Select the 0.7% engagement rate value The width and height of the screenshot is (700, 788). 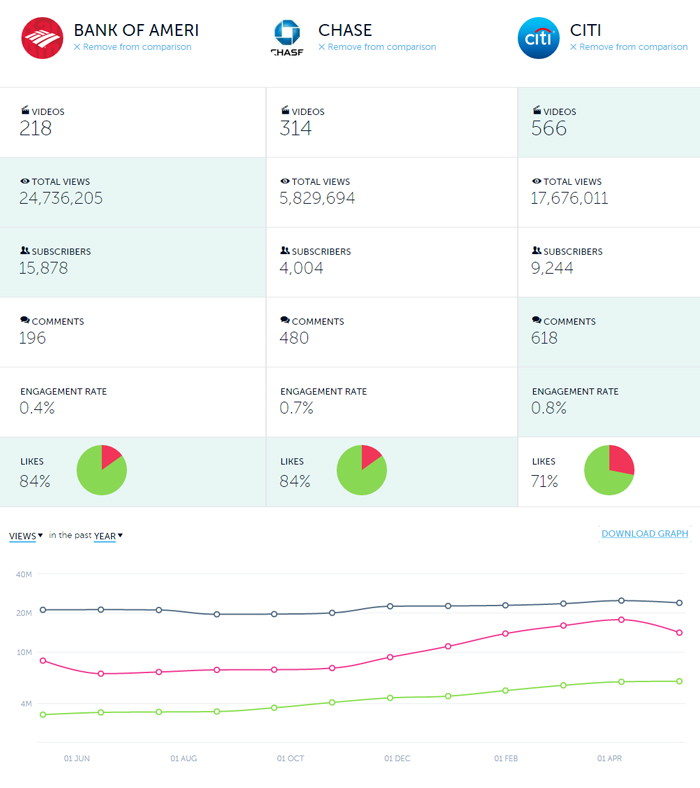tap(296, 408)
